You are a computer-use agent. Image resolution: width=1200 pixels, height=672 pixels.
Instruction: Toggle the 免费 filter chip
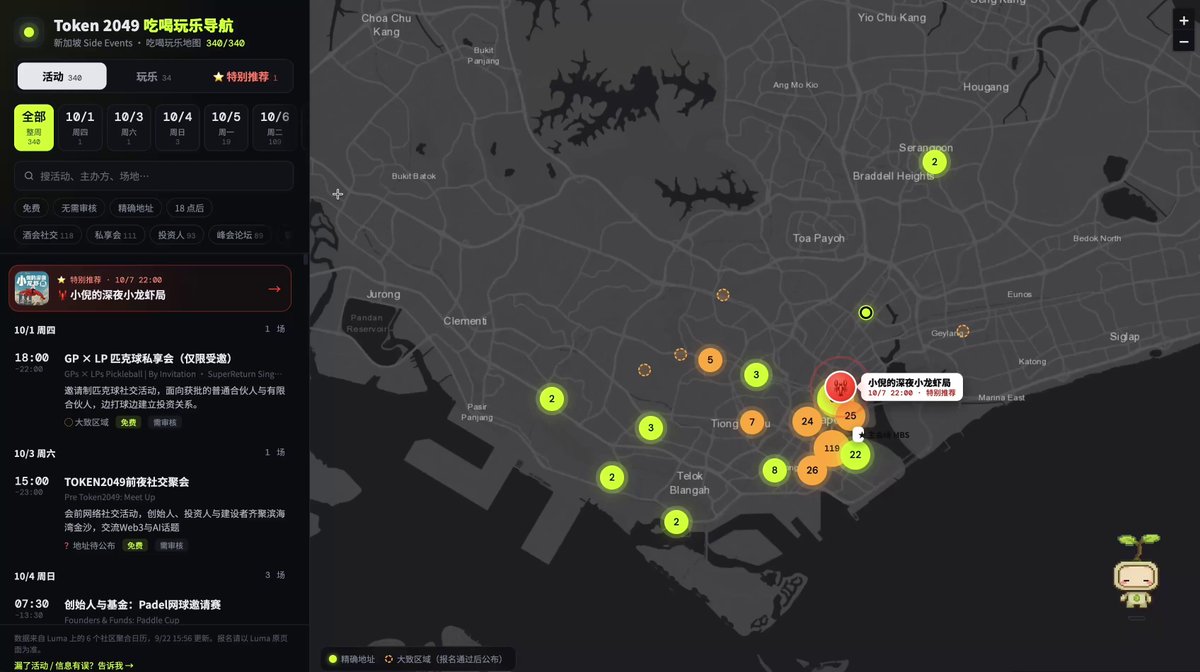(32, 208)
